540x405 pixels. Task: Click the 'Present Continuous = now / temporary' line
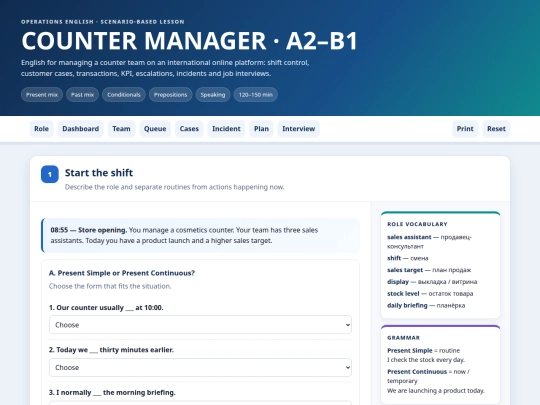[428, 376]
